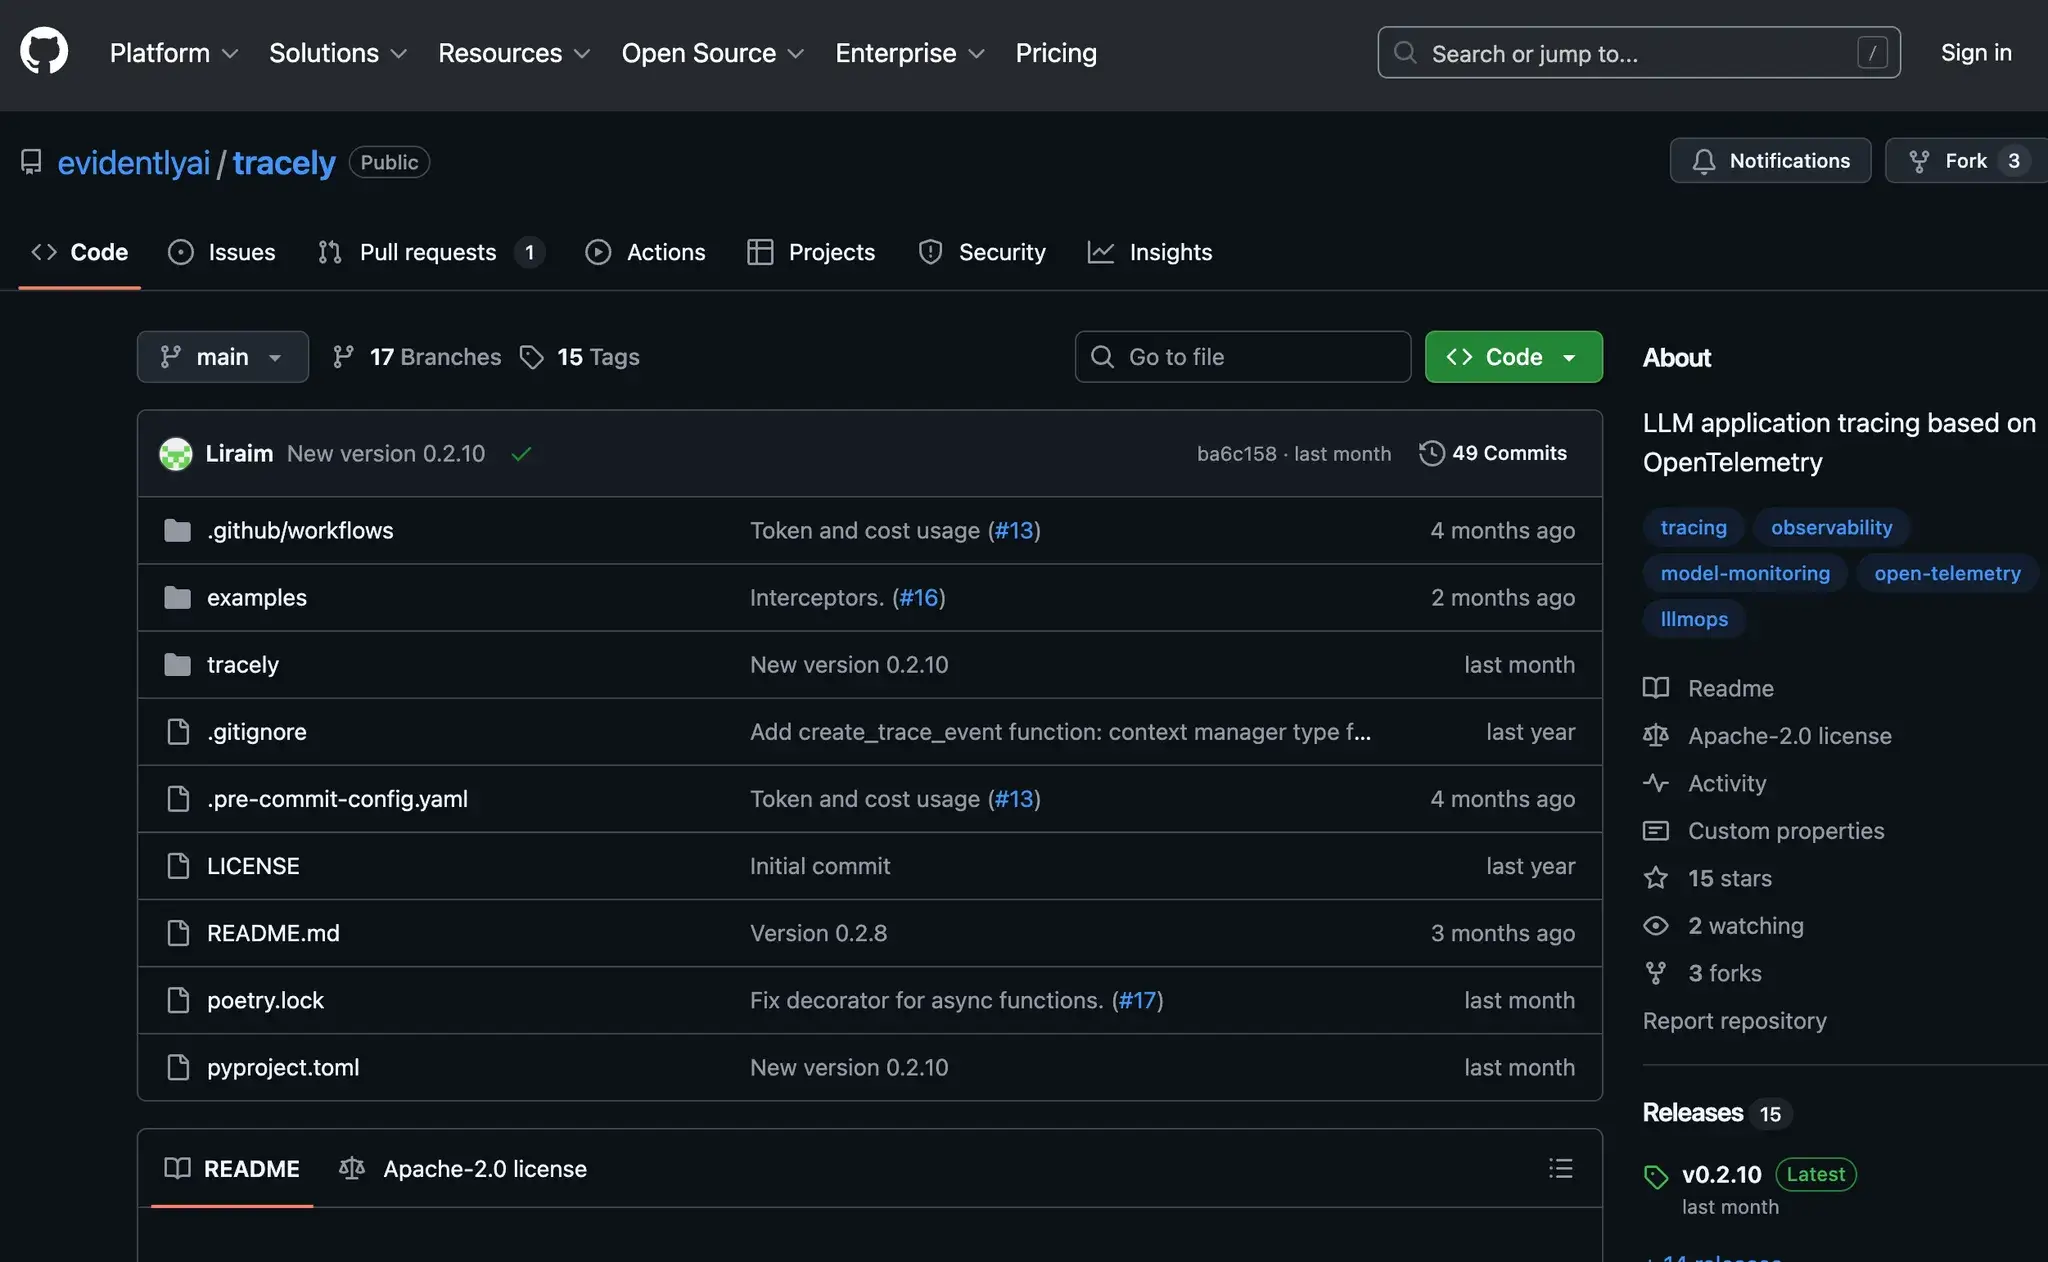Viewport: 2048px width, 1262px height.
Task: Click the open-telemetry topic tag
Action: point(1946,573)
